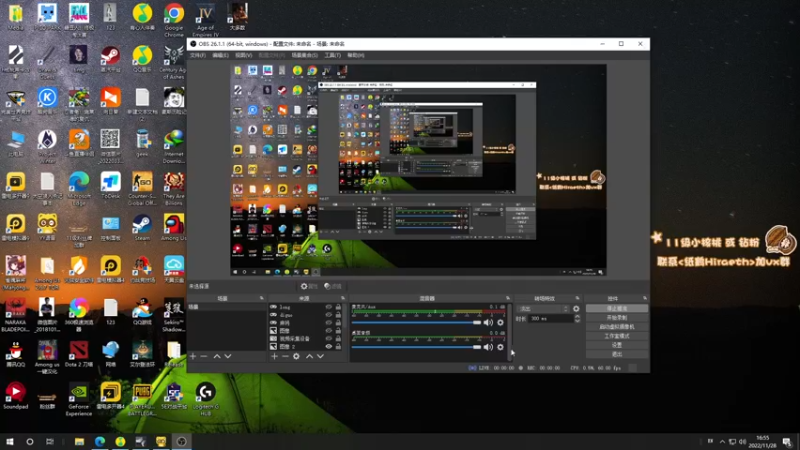
Task: Click the 设置 button in controls
Action: pyautogui.click(x=617, y=345)
